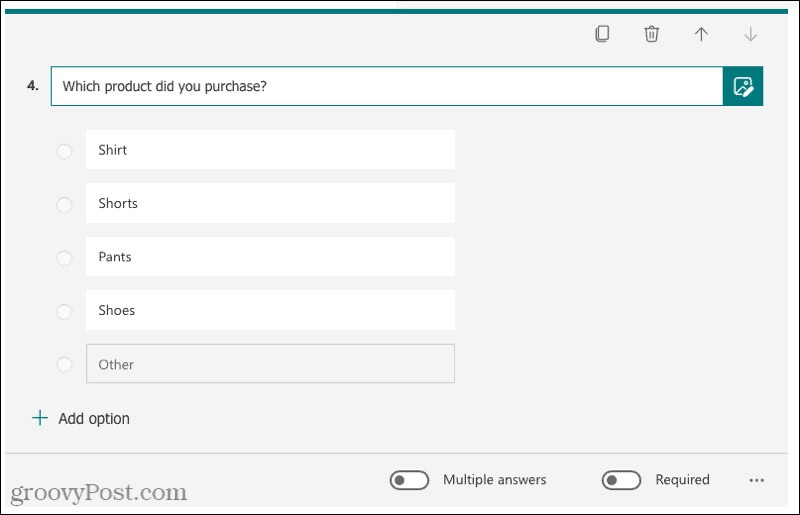Move the question up with the arrow

[701, 34]
